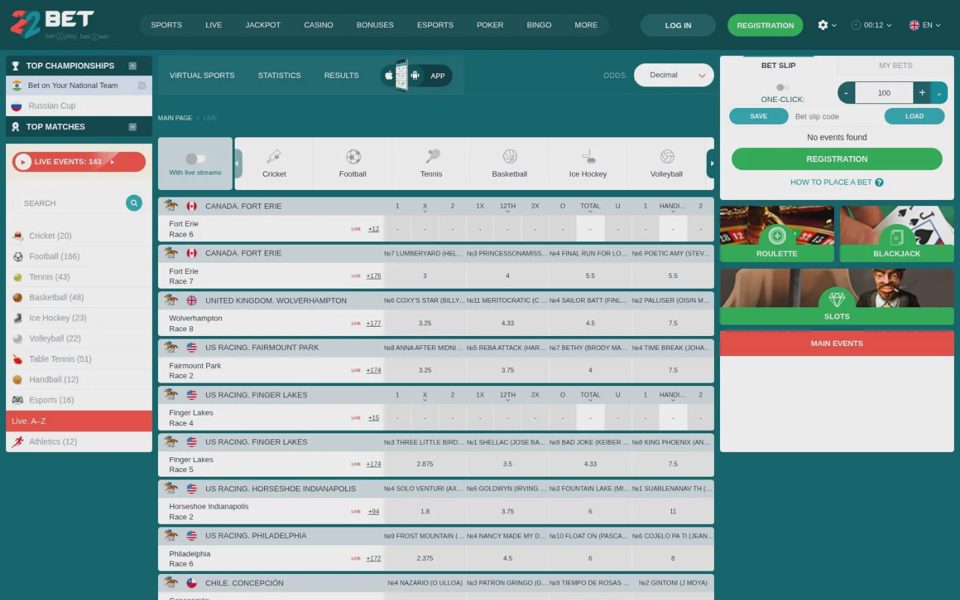Open the EN language dropdown
This screenshot has height=600, width=960.
[924, 25]
